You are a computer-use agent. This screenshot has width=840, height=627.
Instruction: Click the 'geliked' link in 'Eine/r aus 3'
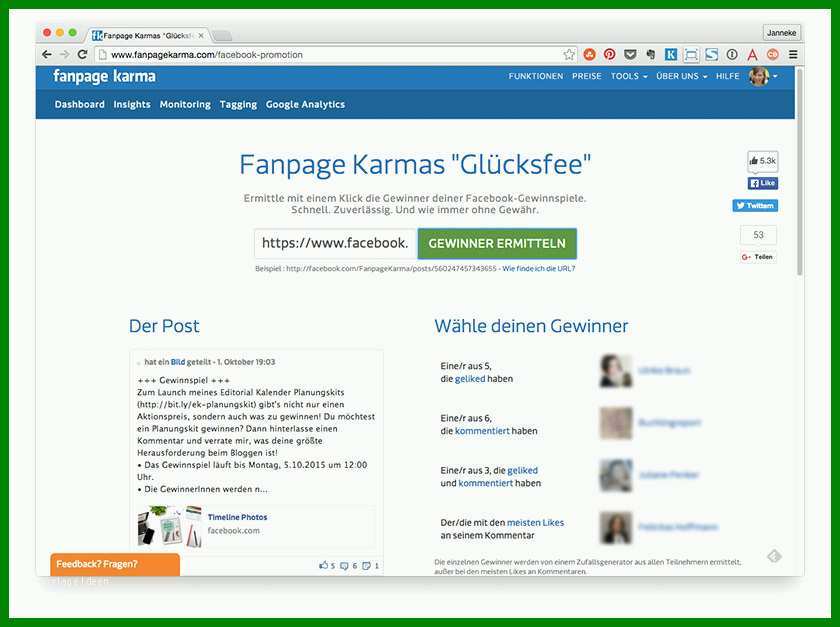[x=522, y=471]
